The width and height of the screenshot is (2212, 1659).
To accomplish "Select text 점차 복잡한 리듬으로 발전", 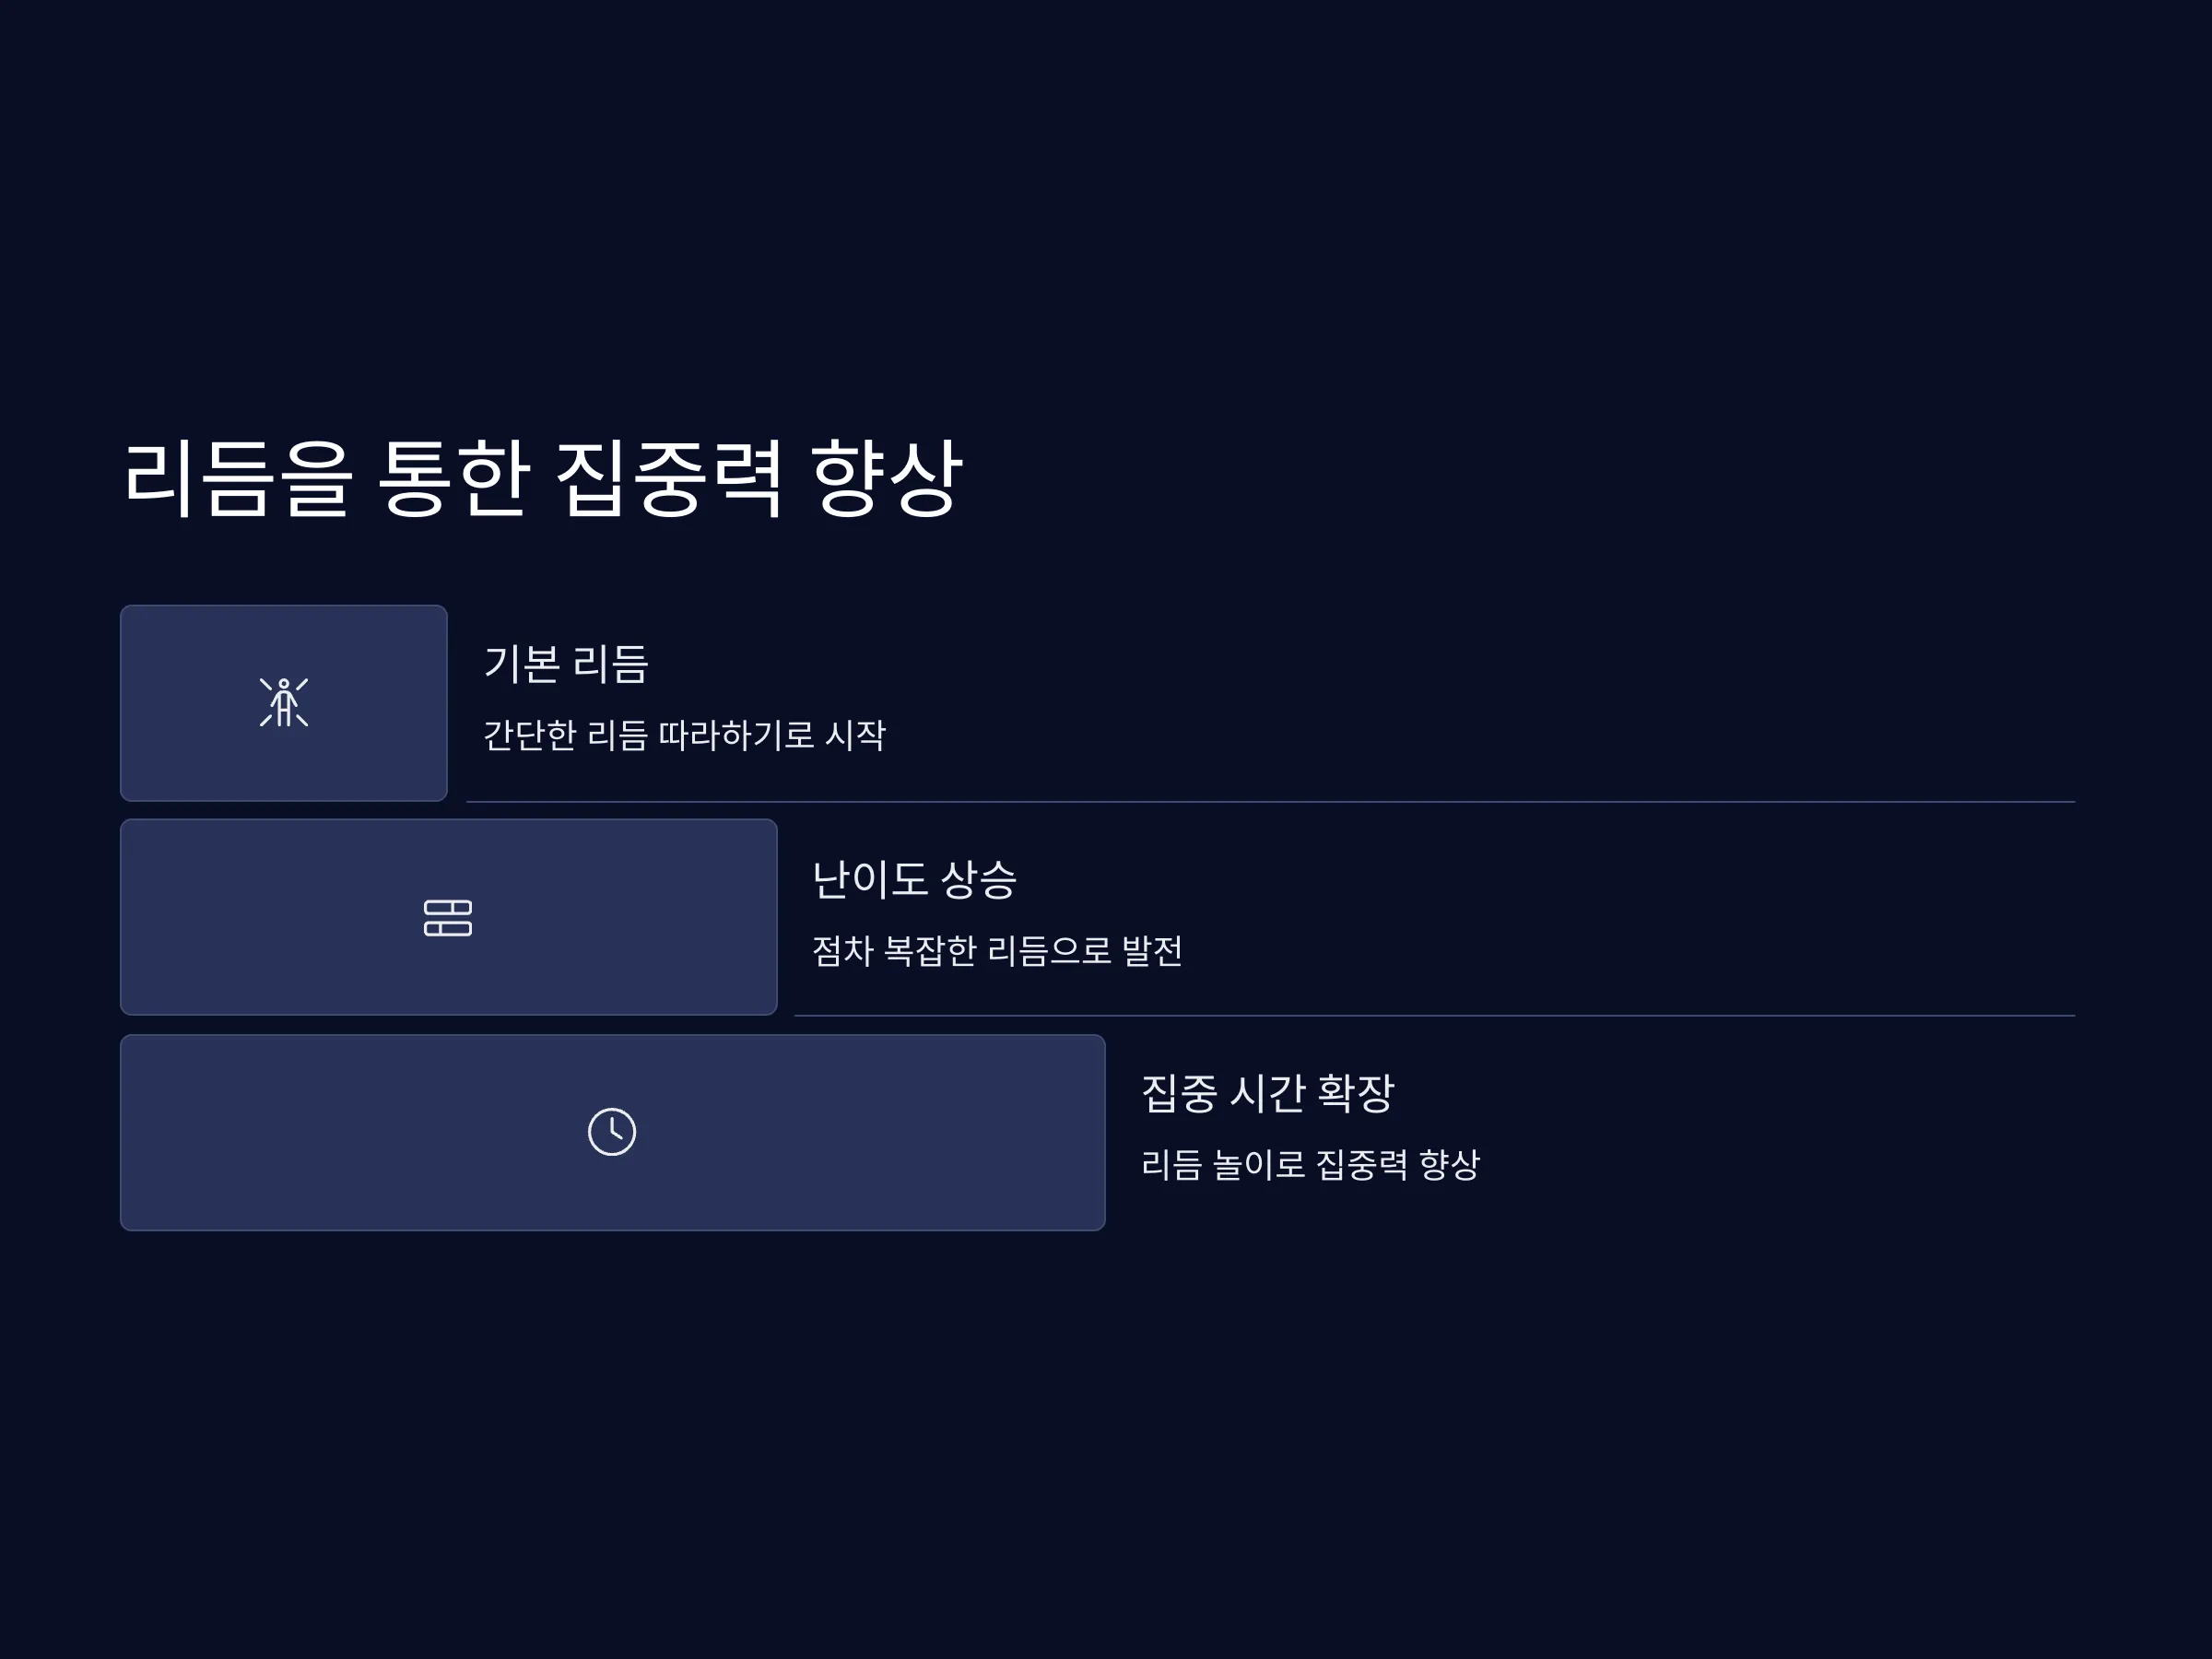I will [x=997, y=950].
